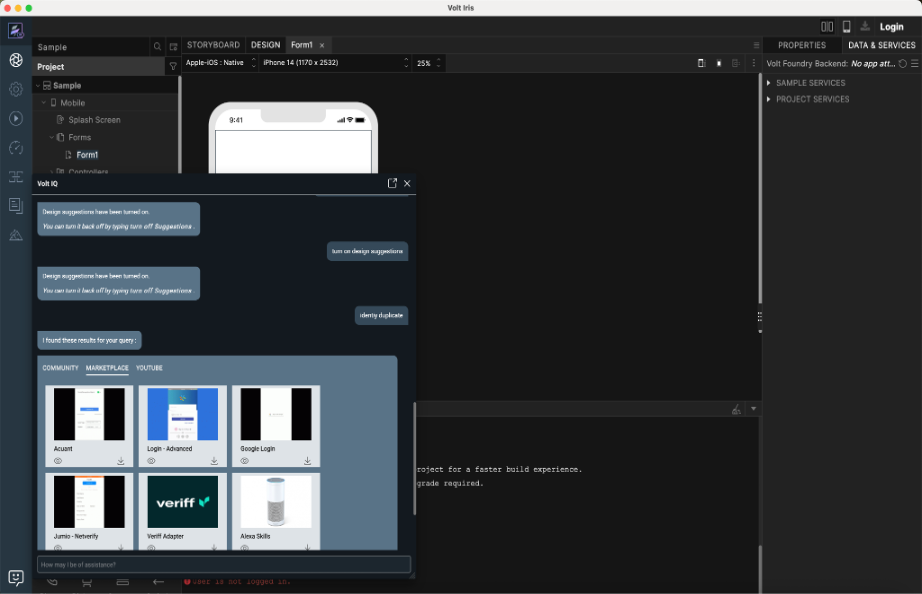The image size is (922, 594).
Task: Click the Volt IQ assistance input field
Action: tap(223, 565)
